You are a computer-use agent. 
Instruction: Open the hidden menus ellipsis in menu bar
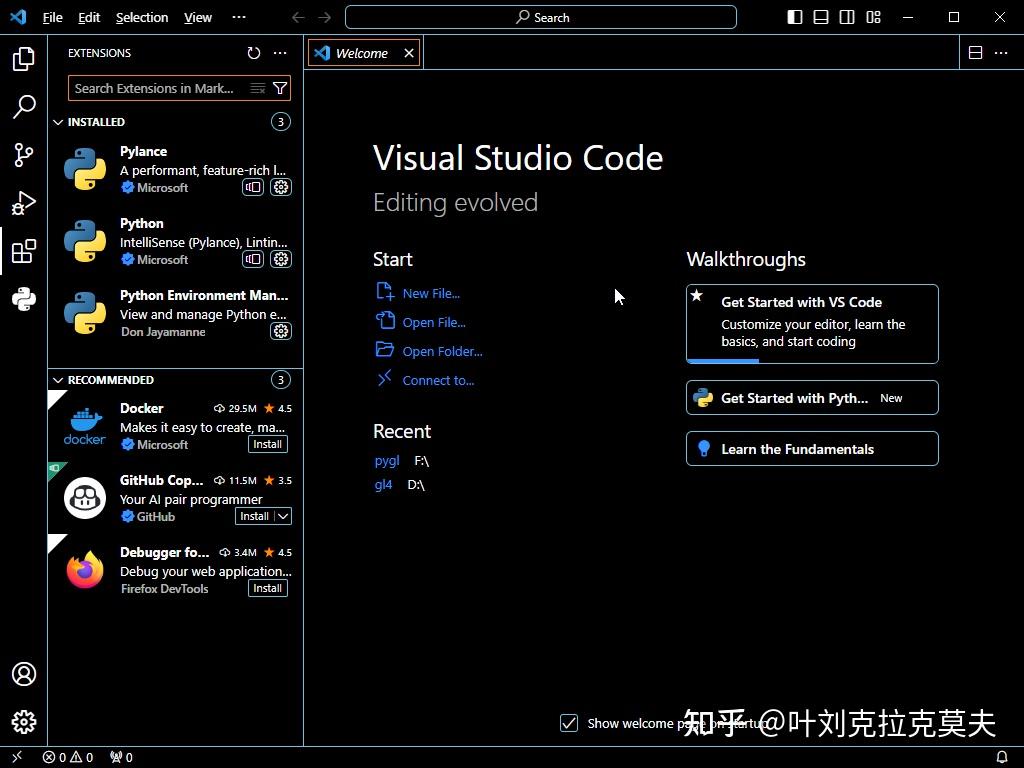[x=239, y=18]
